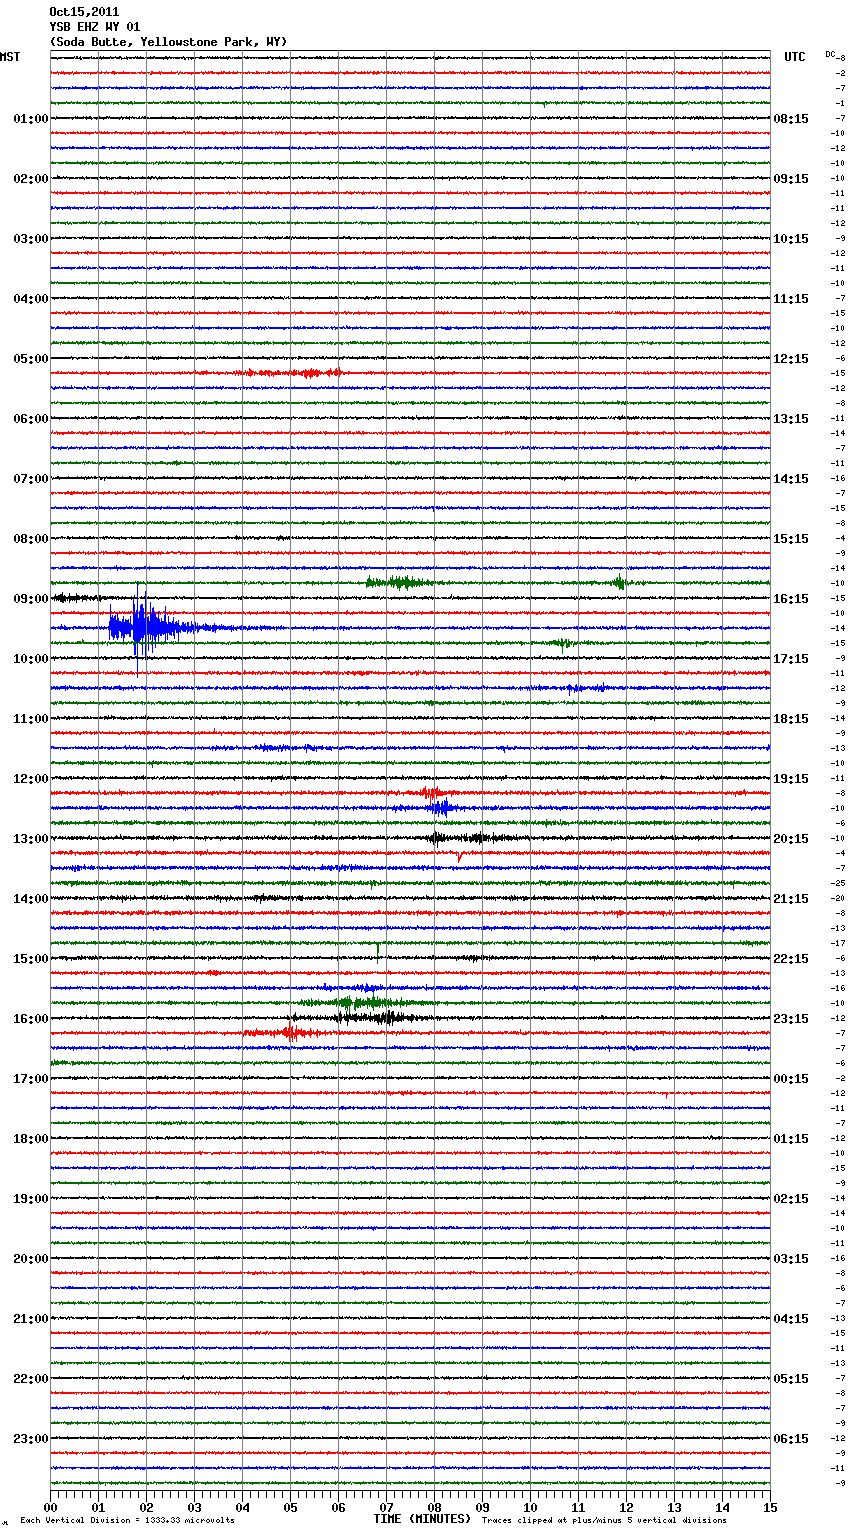
Task: Select the station code YSB EHZ WY 01
Action: coord(95,27)
